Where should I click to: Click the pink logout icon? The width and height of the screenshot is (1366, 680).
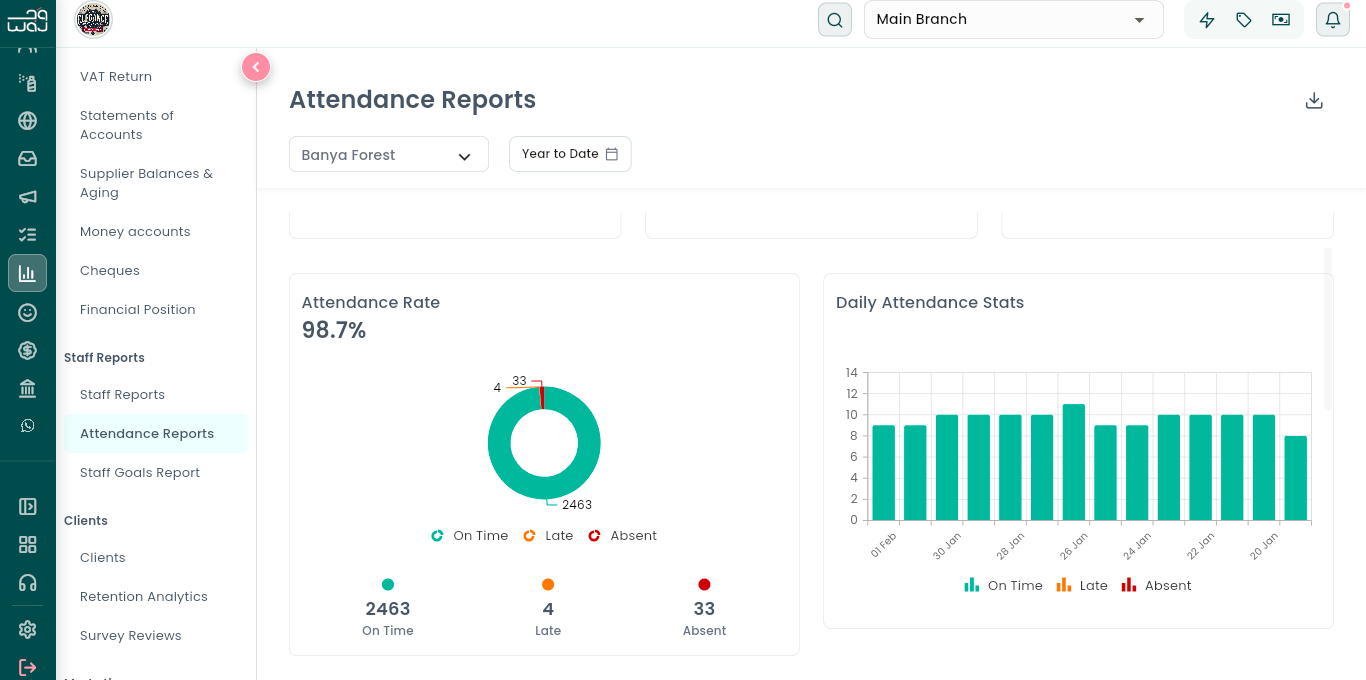(x=28, y=667)
